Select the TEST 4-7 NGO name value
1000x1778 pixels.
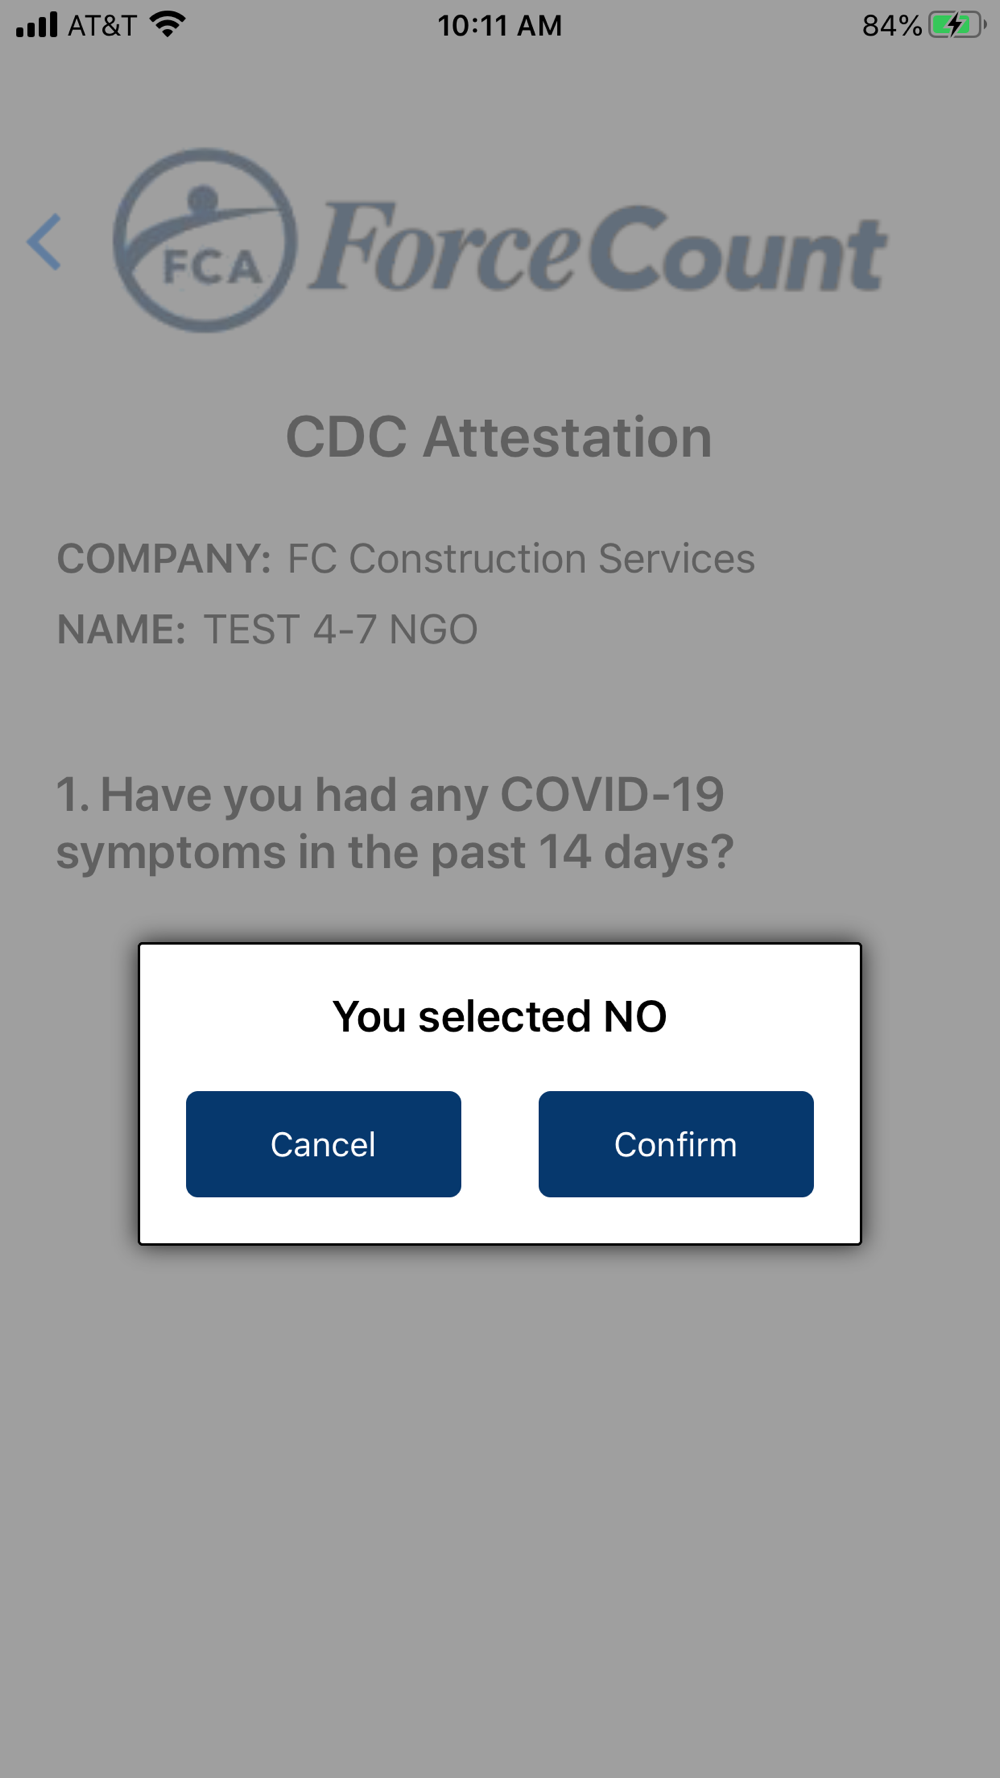340,629
